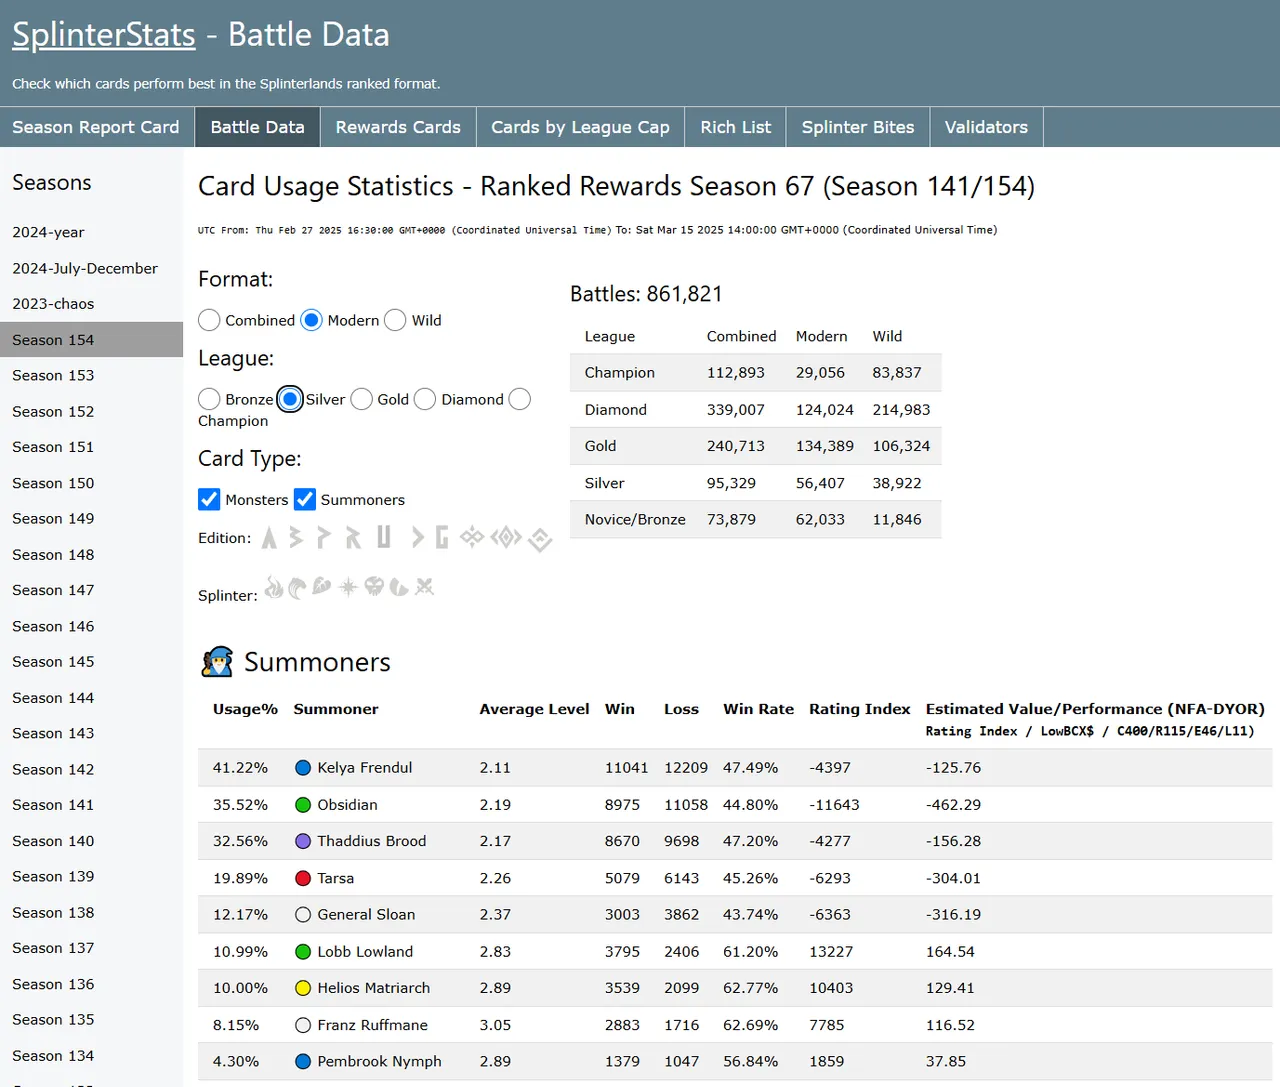Image resolution: width=1280 pixels, height=1087 pixels.
Task: Filter by Dragon splinter icon
Action: tap(399, 587)
